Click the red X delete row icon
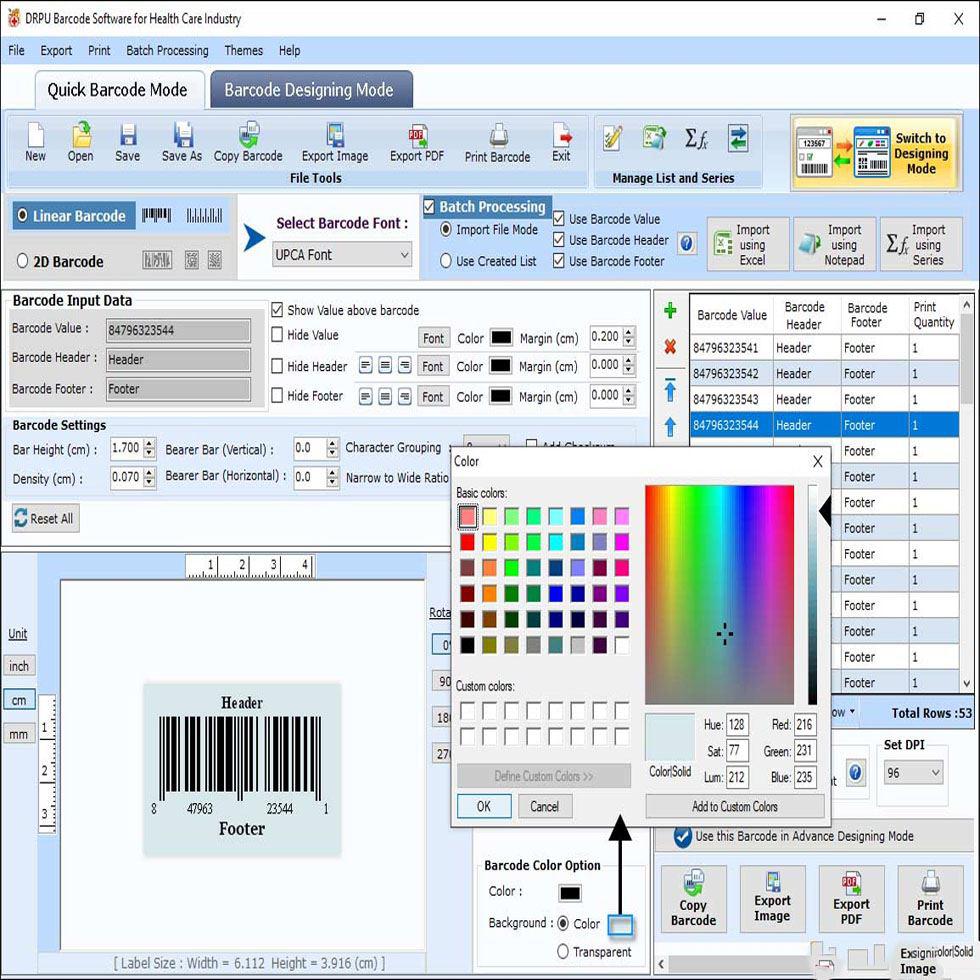This screenshot has height=980, width=980. click(x=670, y=347)
